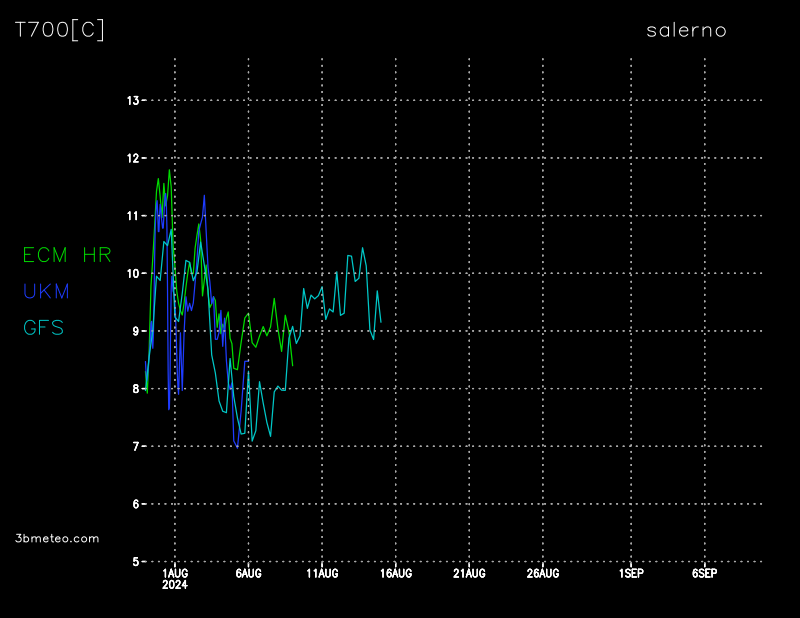Click the 10 temperature axis label
The height and width of the screenshot is (618, 800).
click(132, 273)
